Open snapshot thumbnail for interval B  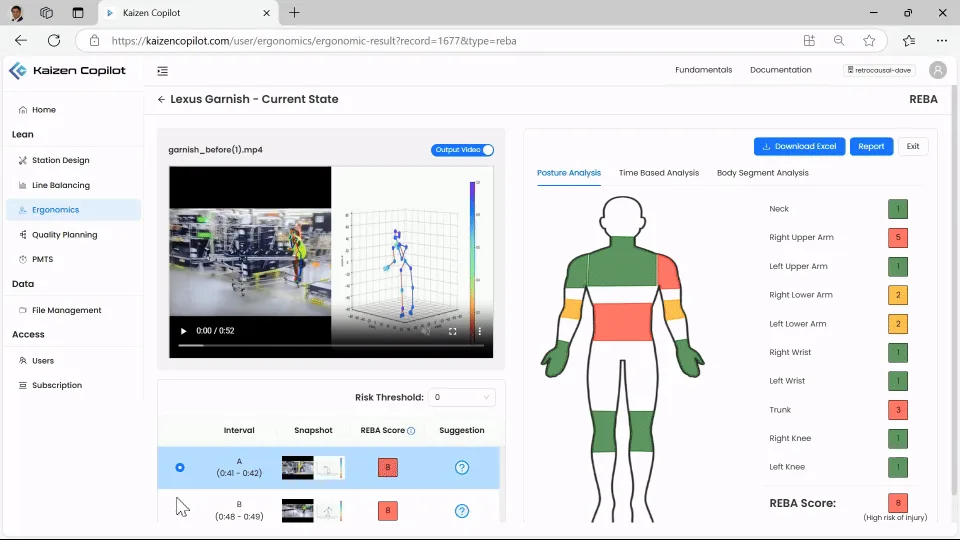pyautogui.click(x=313, y=511)
